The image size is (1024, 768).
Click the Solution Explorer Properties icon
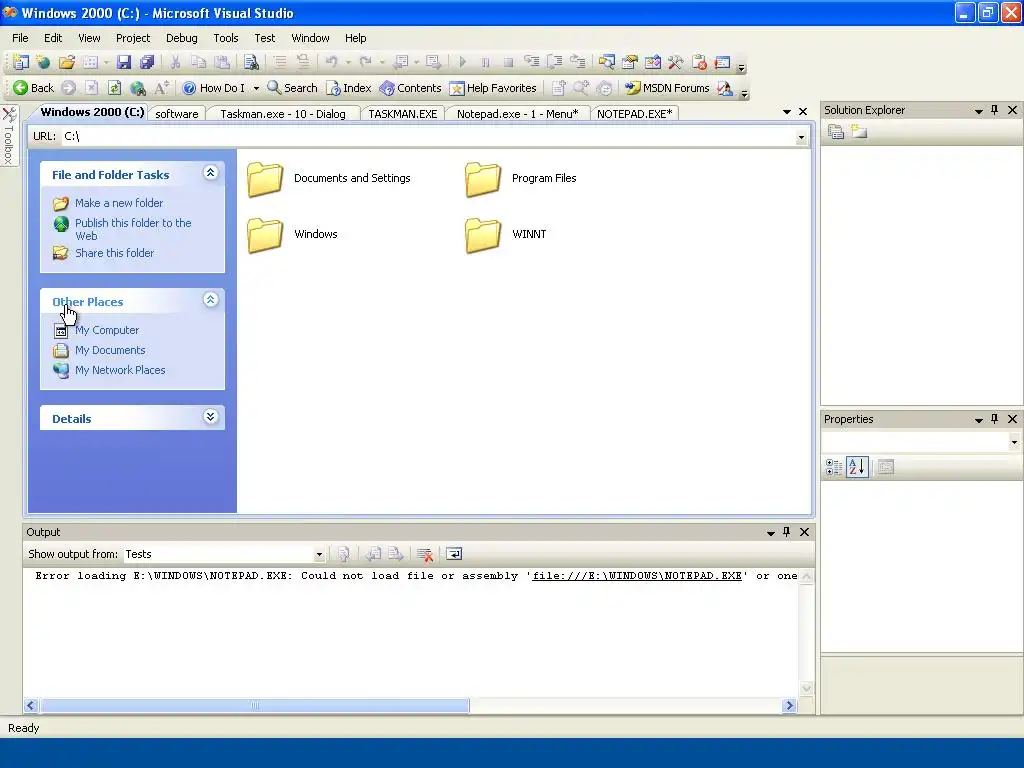coord(836,132)
